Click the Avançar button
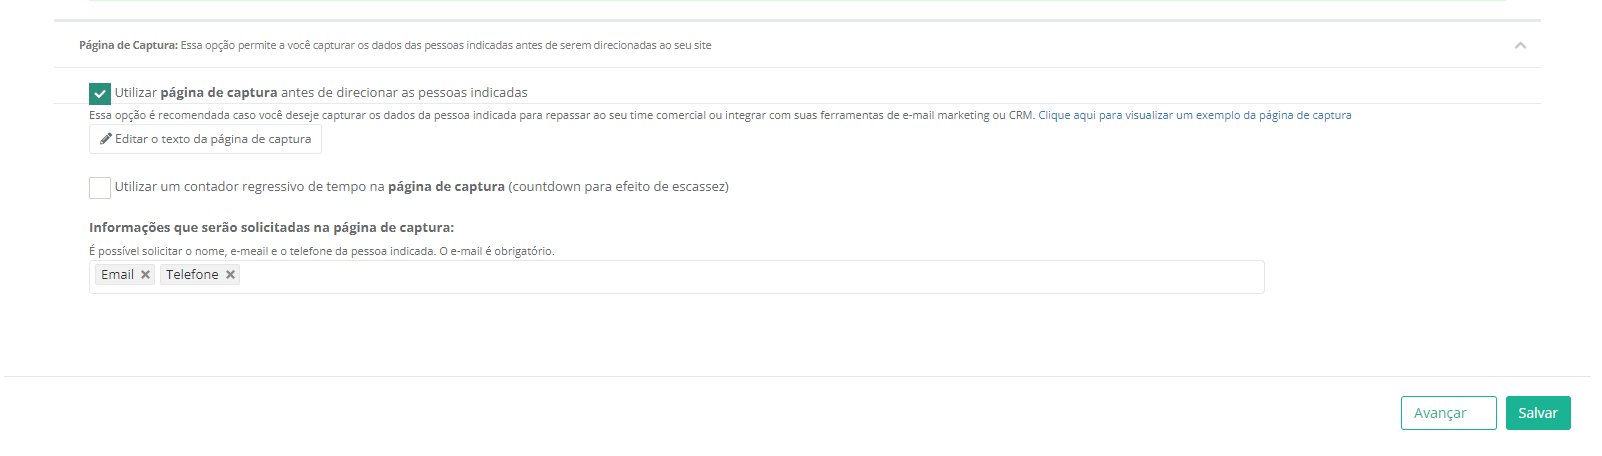 (1449, 413)
